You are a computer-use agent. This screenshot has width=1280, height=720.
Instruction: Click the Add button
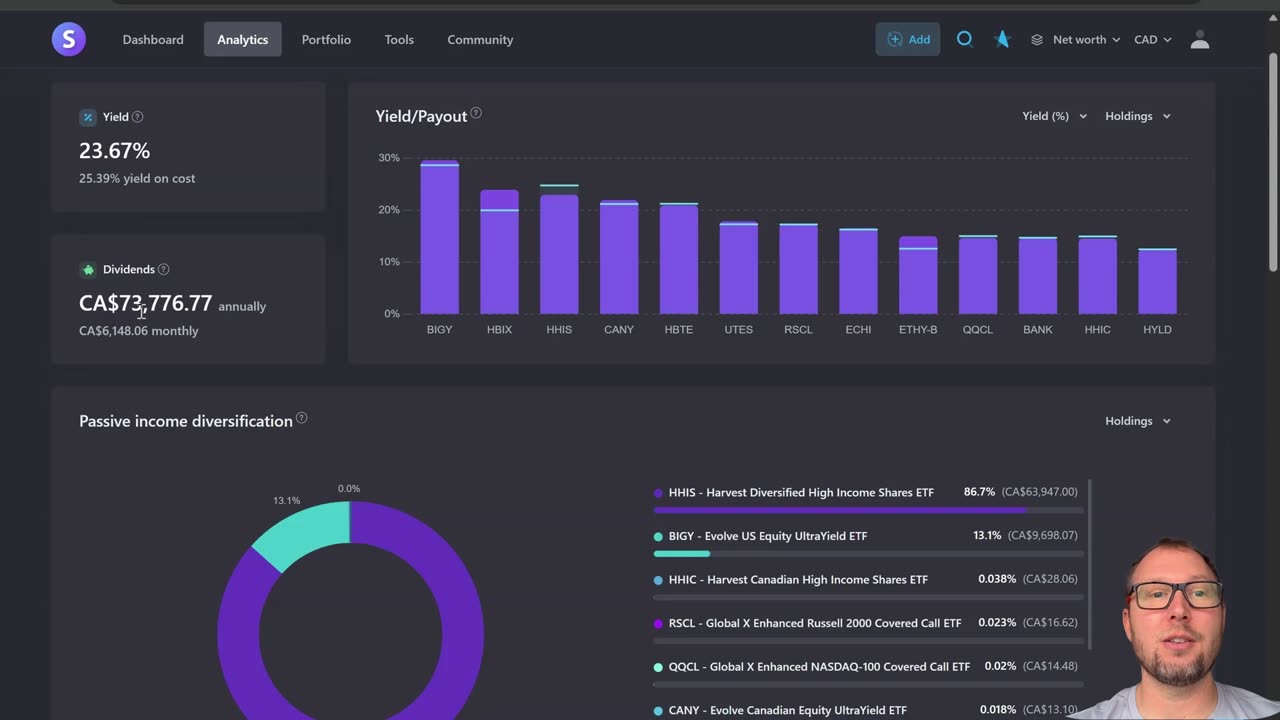pyautogui.click(x=908, y=39)
